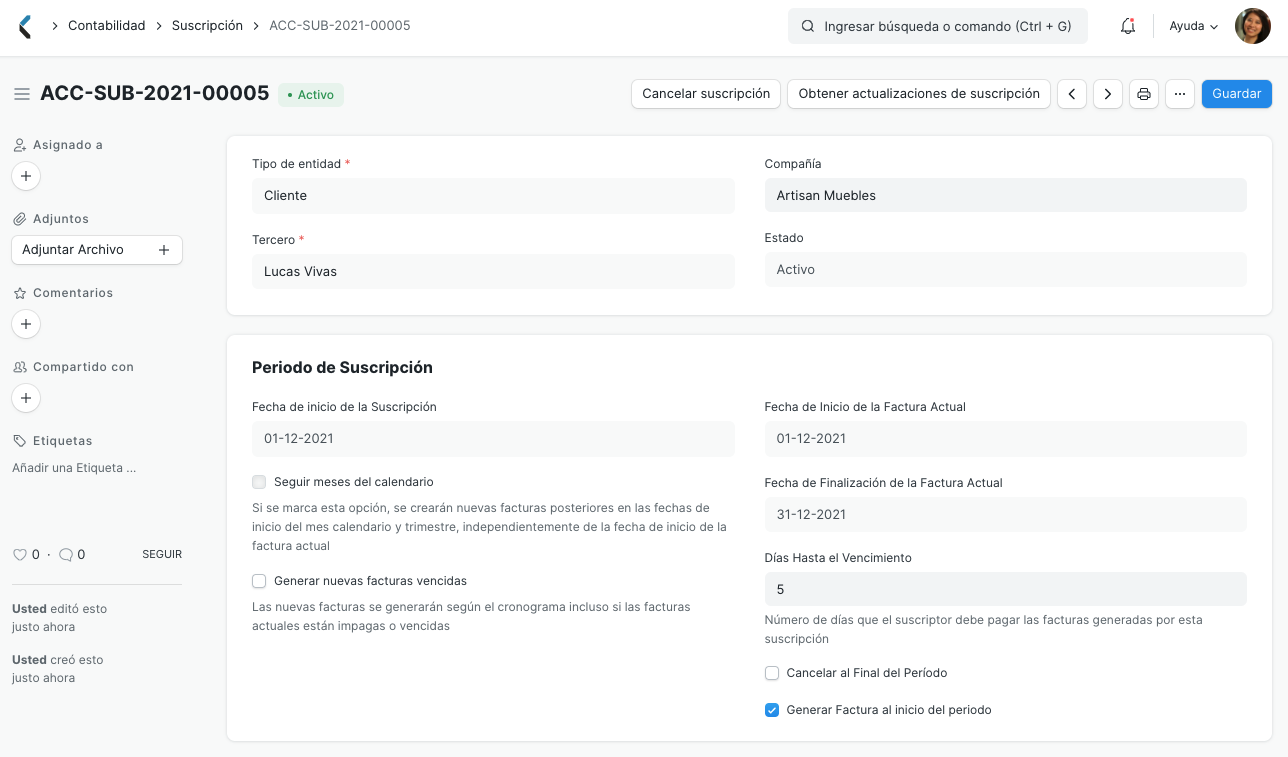Open the user avatar menu
The image size is (1288, 757).
[x=1252, y=26]
